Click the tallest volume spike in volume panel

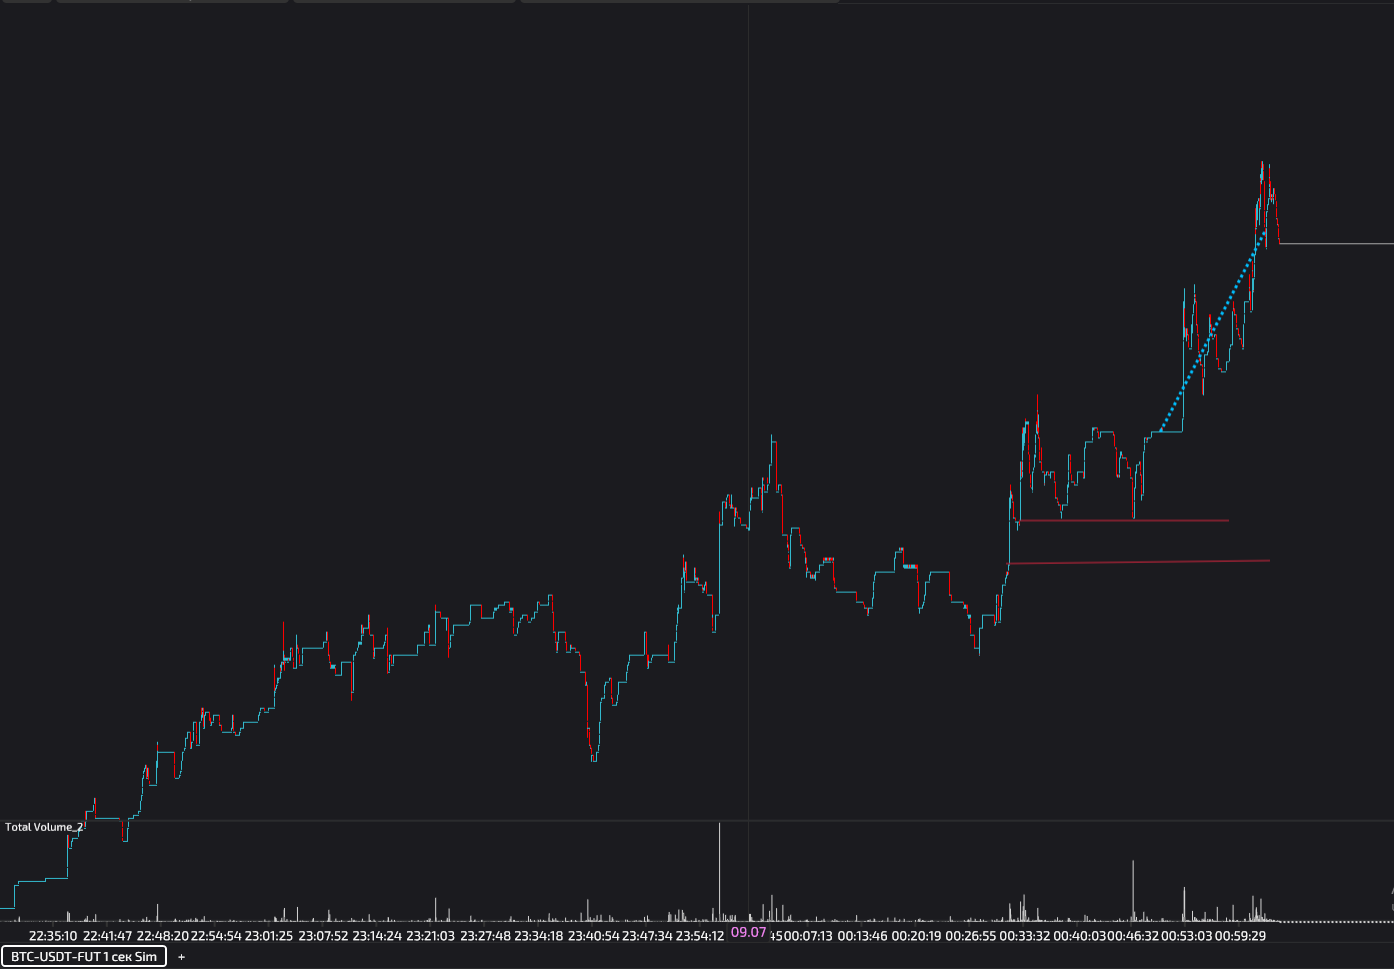(719, 870)
